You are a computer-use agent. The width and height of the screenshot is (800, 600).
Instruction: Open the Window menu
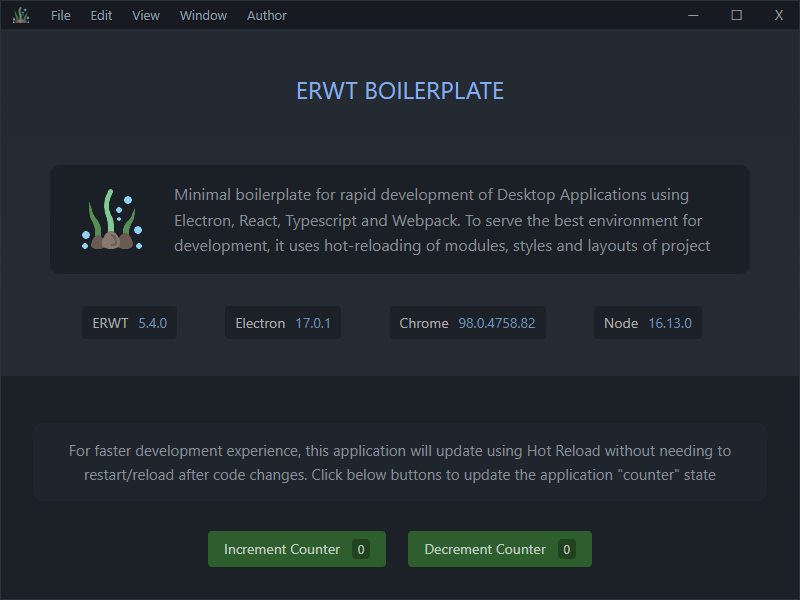click(203, 15)
